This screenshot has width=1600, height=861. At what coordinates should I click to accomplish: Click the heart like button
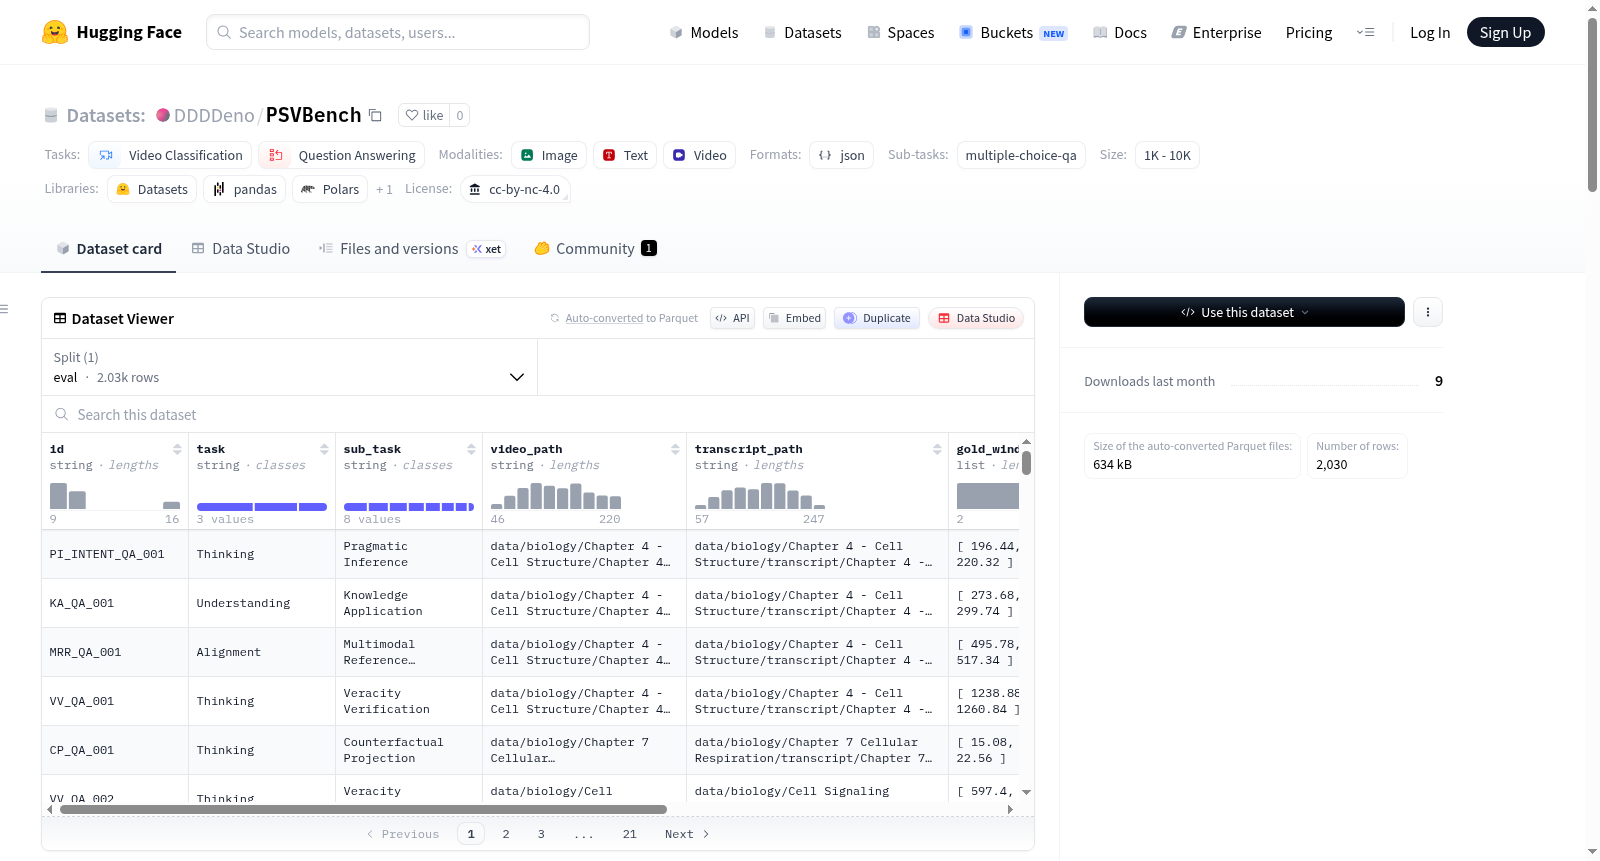[424, 115]
